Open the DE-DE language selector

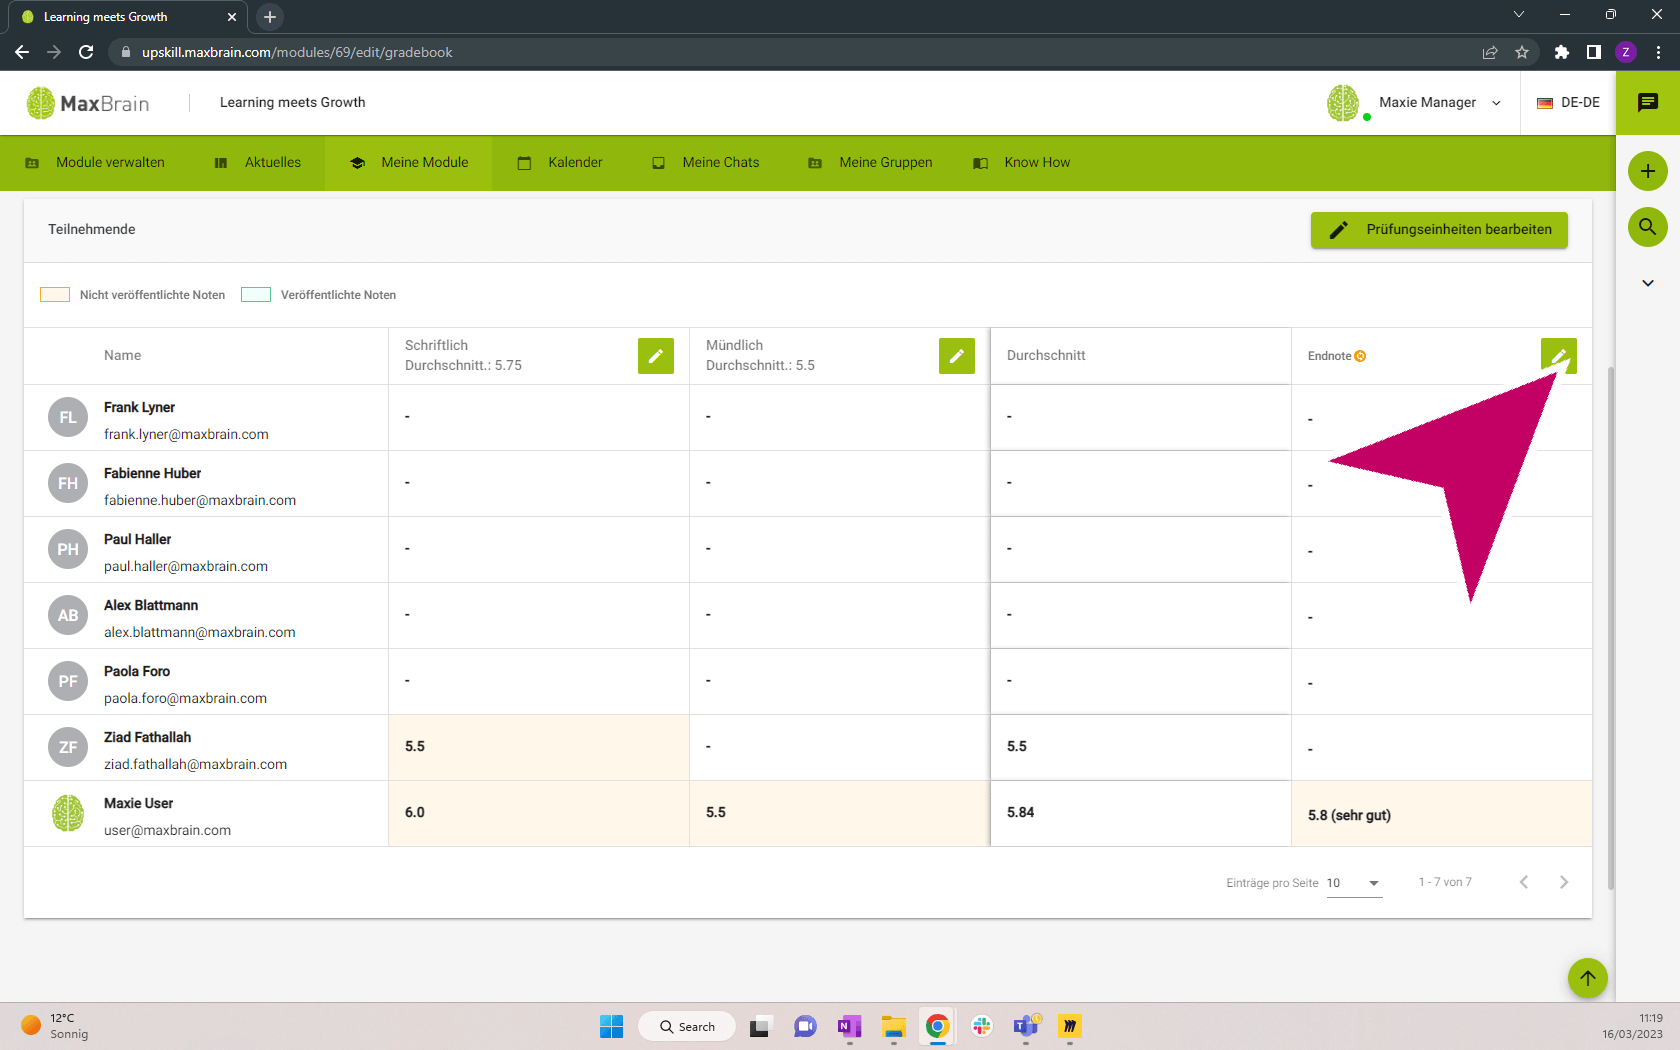pos(1568,102)
